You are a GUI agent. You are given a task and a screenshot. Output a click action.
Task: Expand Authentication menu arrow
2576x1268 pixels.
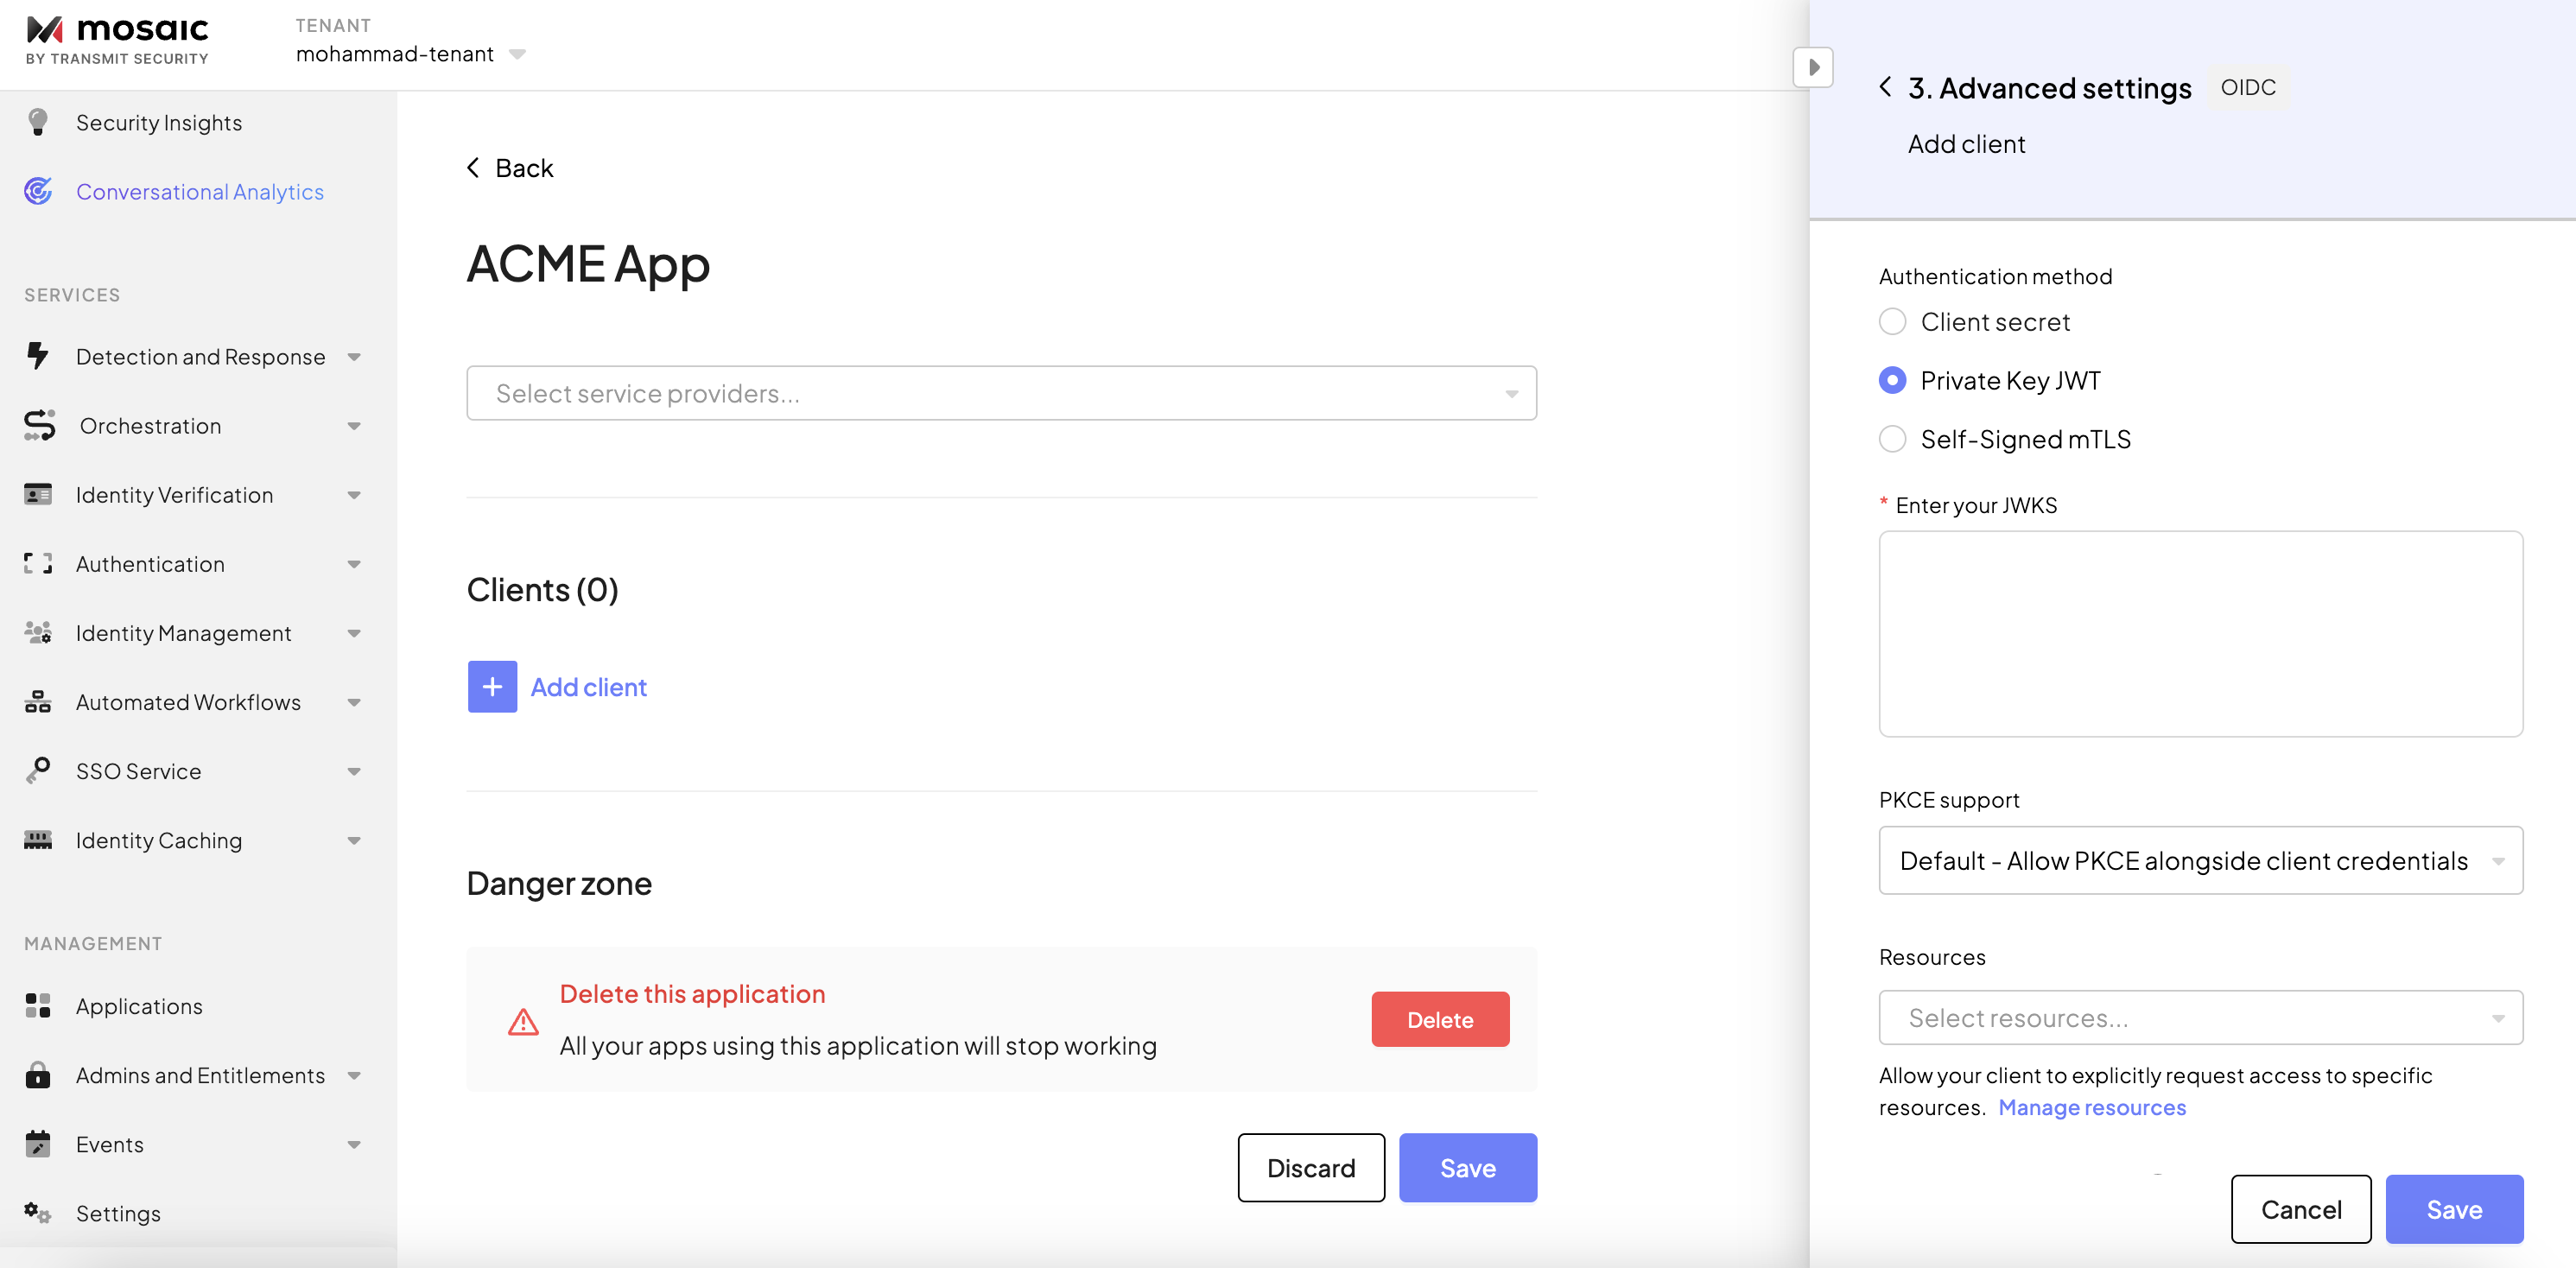tap(354, 563)
